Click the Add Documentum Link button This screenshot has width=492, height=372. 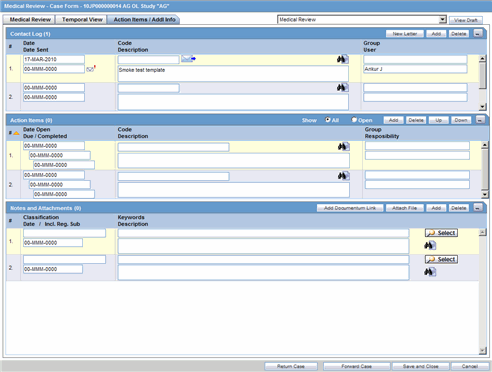click(350, 208)
